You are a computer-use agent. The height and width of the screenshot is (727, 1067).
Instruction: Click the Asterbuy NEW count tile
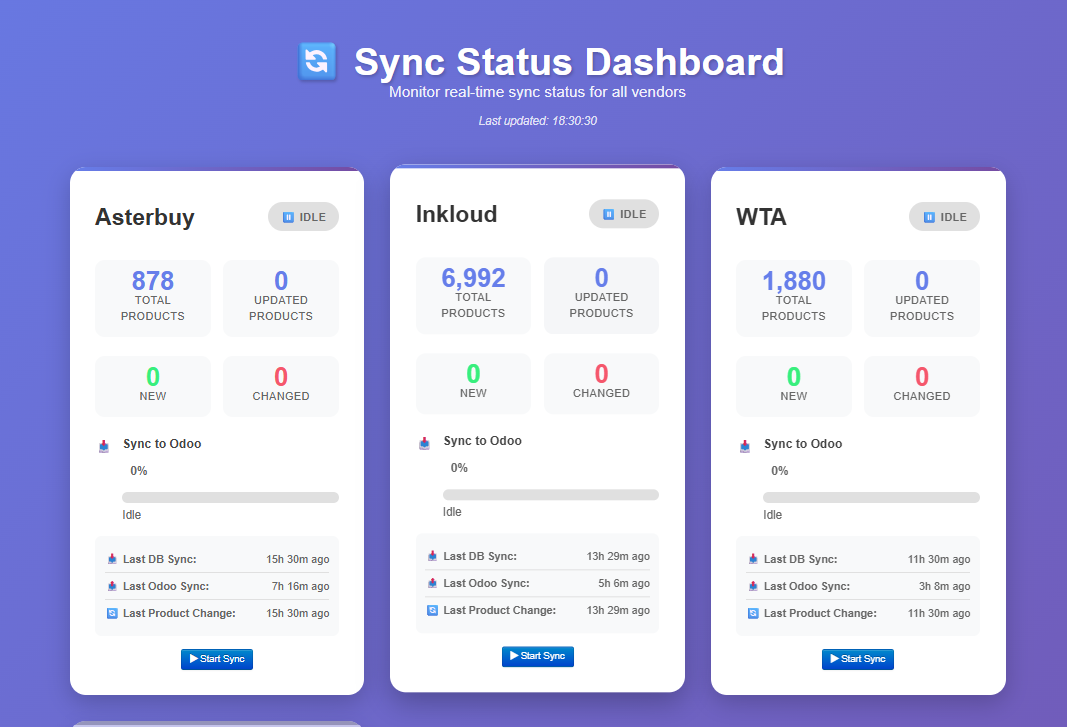pos(153,386)
